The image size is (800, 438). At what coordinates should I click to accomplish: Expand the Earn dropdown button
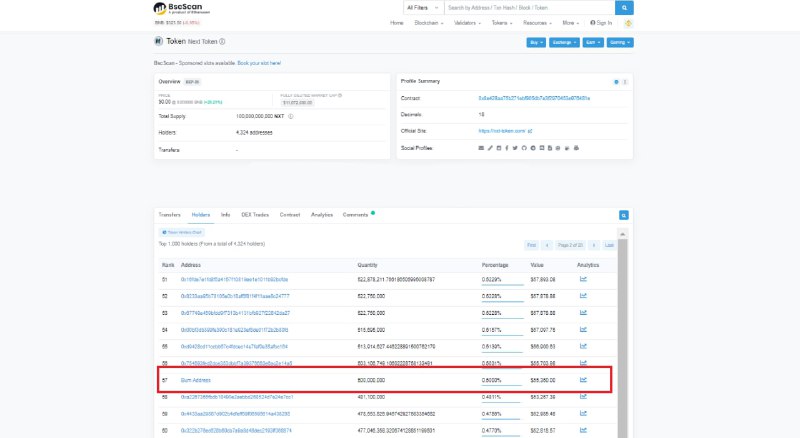pos(593,42)
